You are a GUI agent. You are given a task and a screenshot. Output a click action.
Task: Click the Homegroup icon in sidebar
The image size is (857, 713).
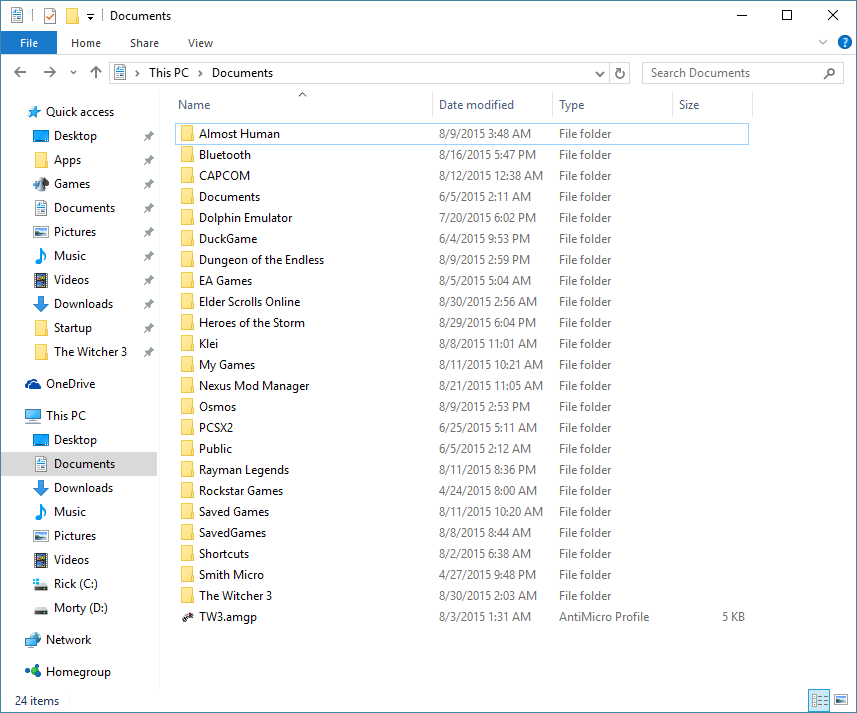(x=33, y=671)
